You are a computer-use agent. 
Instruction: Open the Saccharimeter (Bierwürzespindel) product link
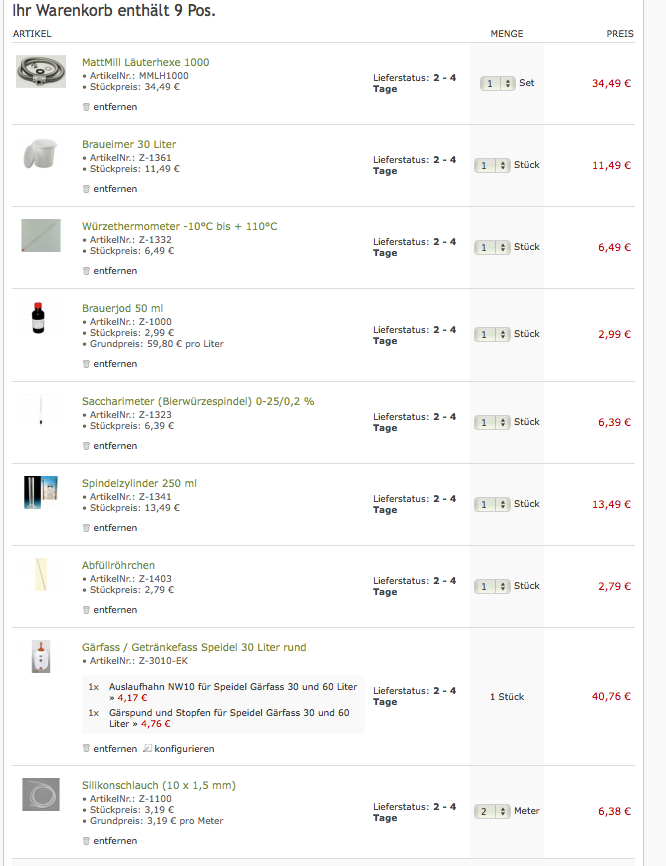(198, 401)
